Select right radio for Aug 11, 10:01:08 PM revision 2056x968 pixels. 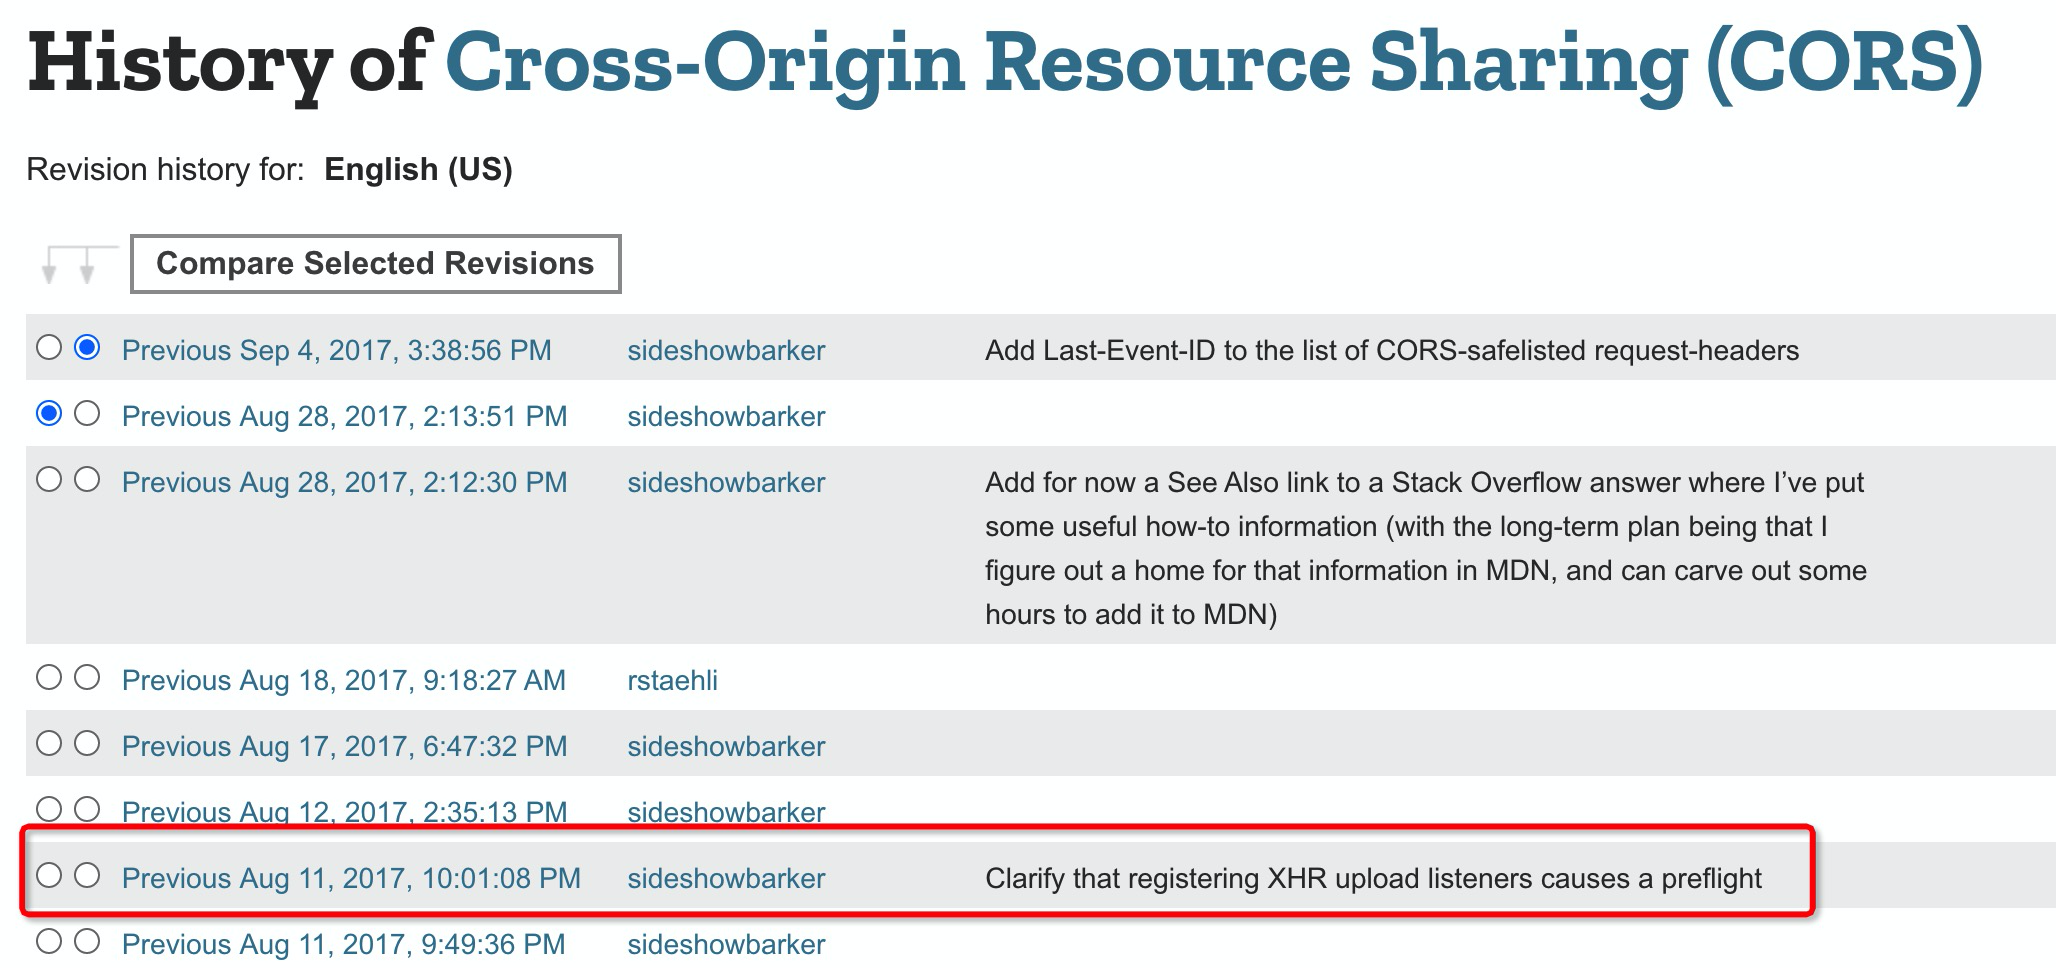[x=88, y=875]
